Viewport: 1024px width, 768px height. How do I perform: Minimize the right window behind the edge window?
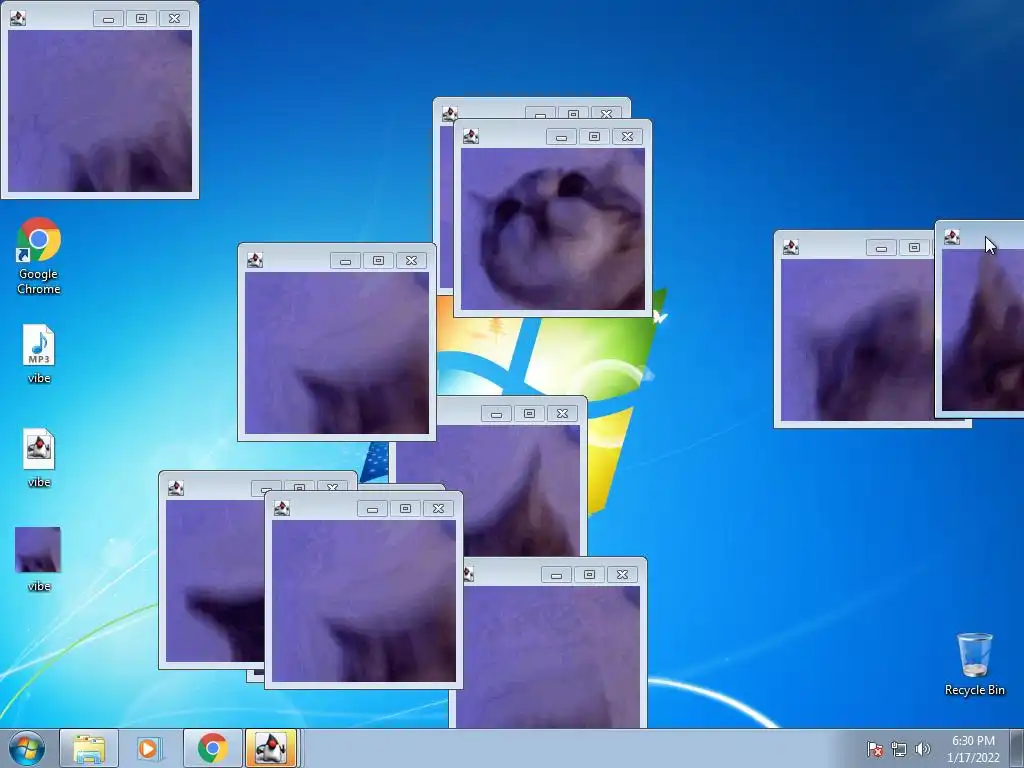pos(881,248)
